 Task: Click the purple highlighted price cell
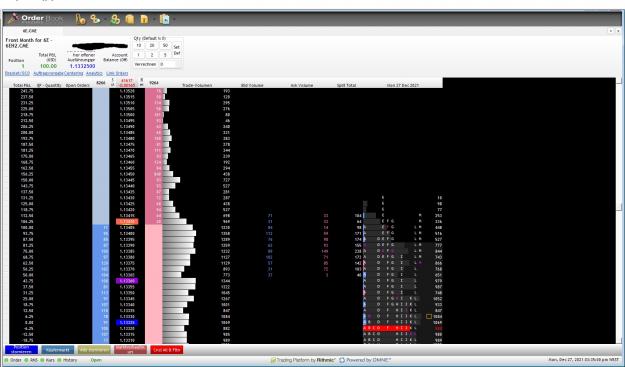point(127,281)
